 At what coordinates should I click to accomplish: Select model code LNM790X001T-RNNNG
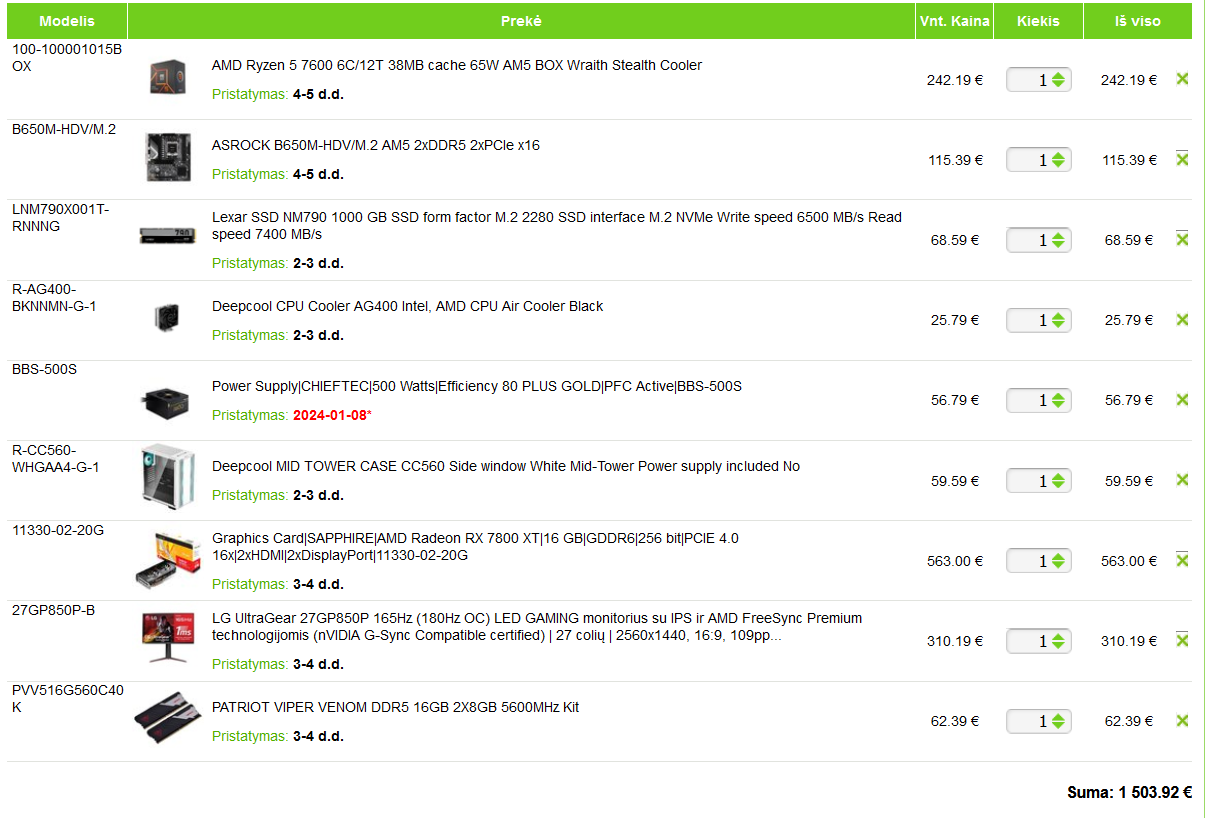point(61,217)
